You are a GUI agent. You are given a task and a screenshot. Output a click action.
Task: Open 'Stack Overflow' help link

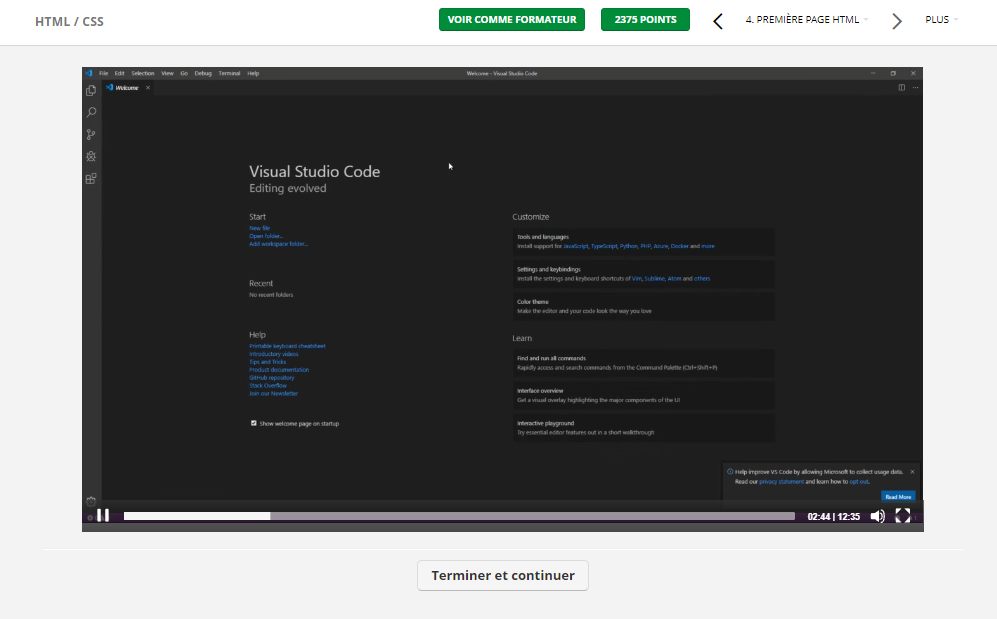268,386
